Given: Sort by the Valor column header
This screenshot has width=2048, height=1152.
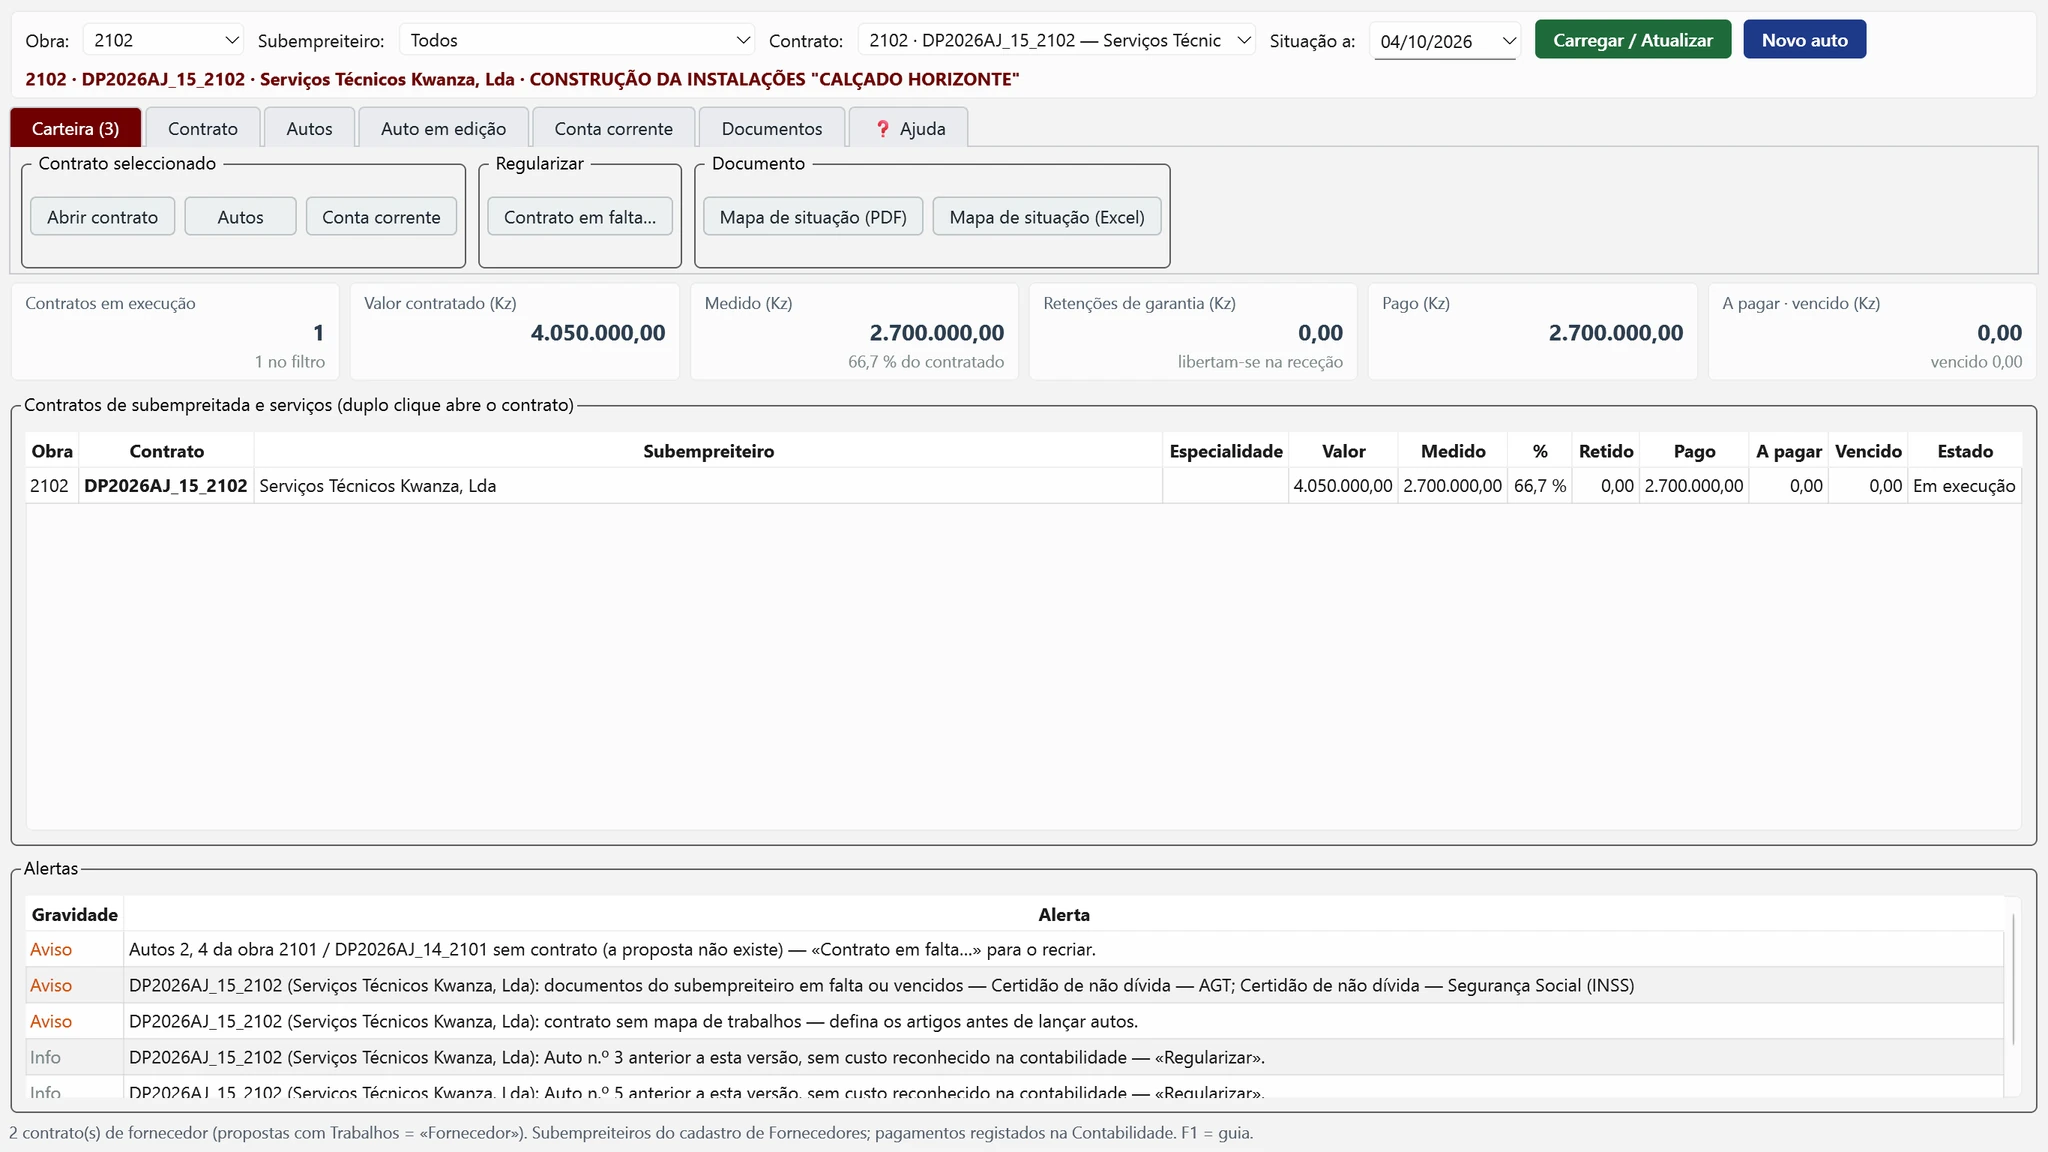Looking at the screenshot, I should [1343, 451].
